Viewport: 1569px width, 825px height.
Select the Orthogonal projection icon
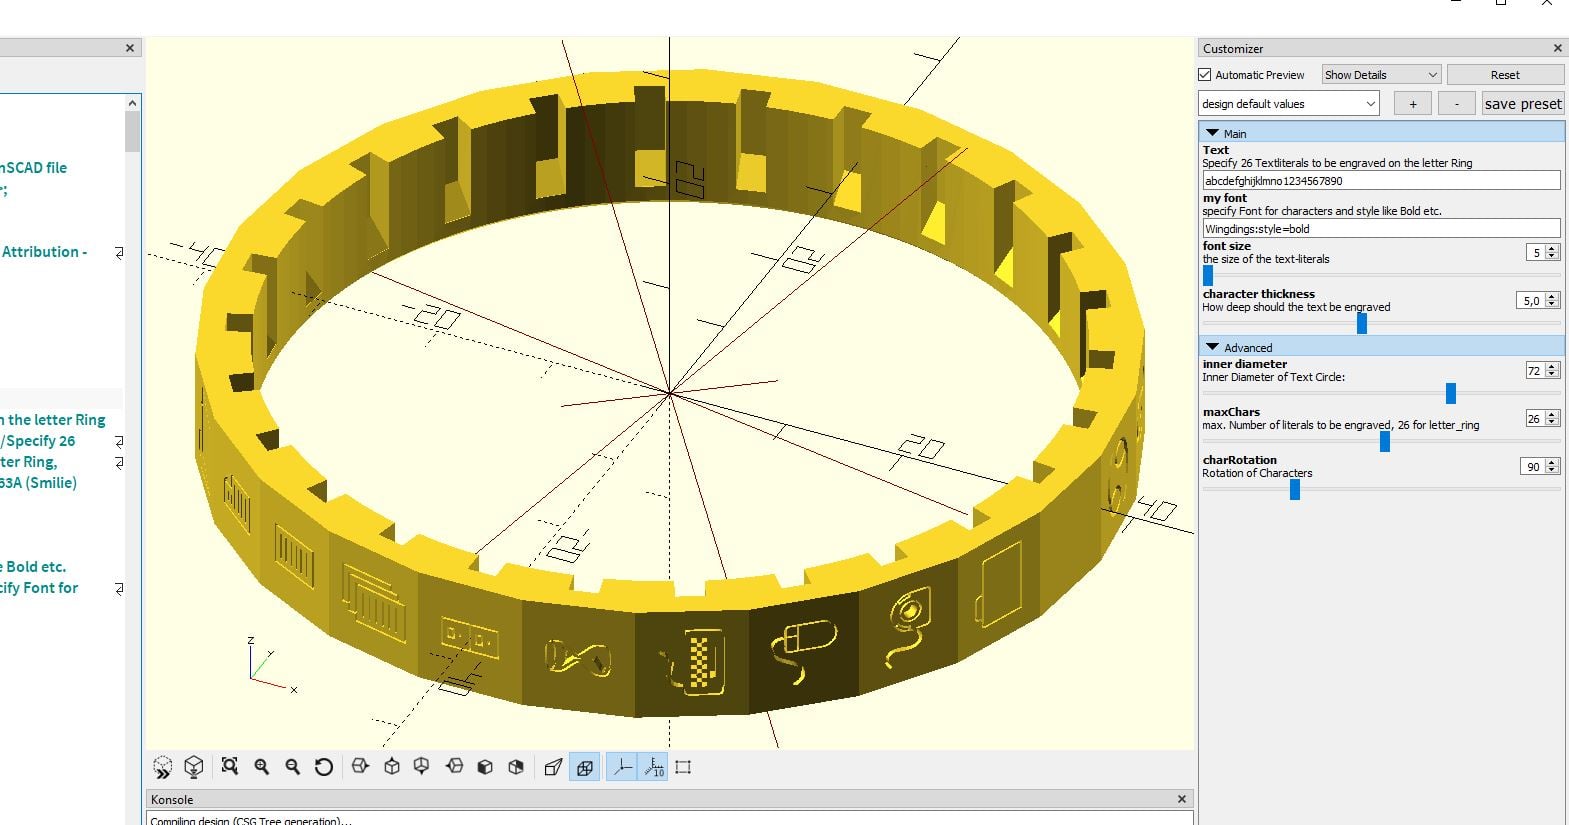(585, 767)
